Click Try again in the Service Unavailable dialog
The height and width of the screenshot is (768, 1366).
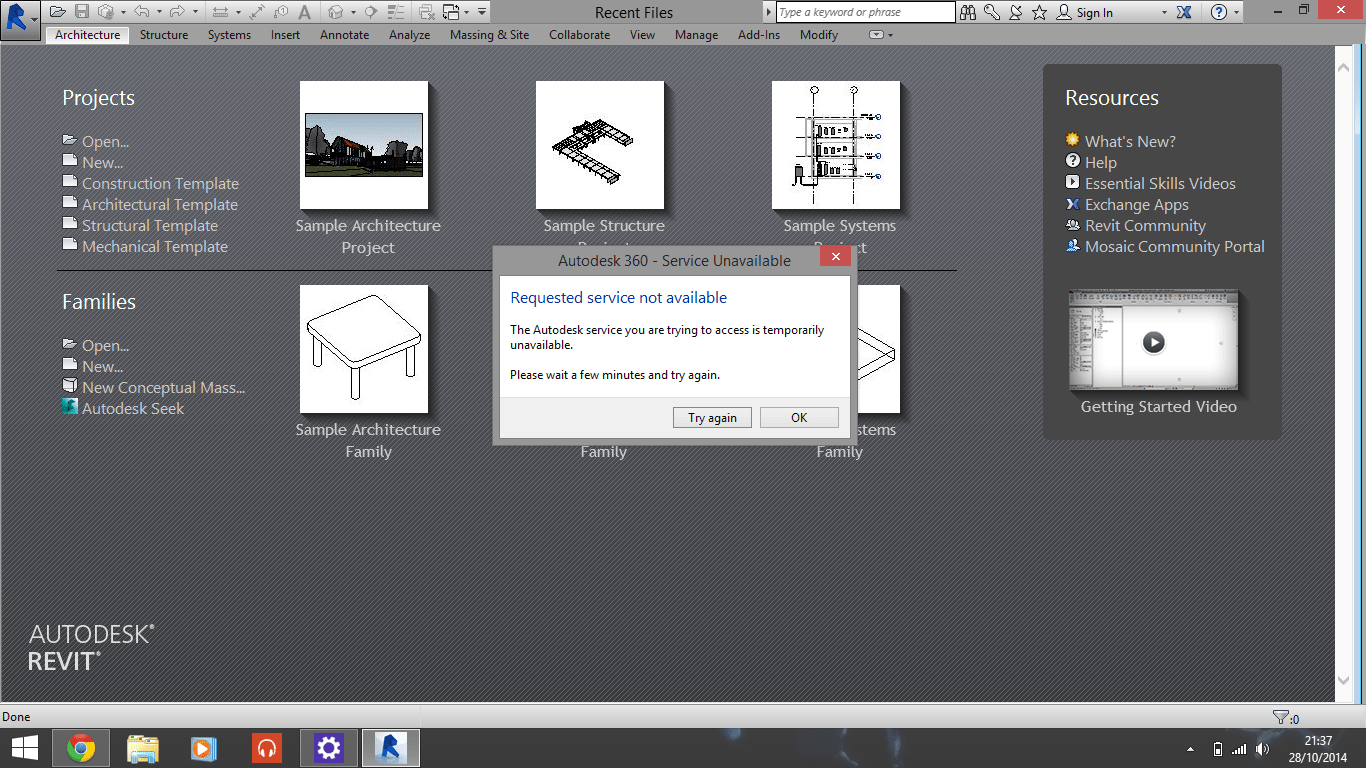pos(712,418)
